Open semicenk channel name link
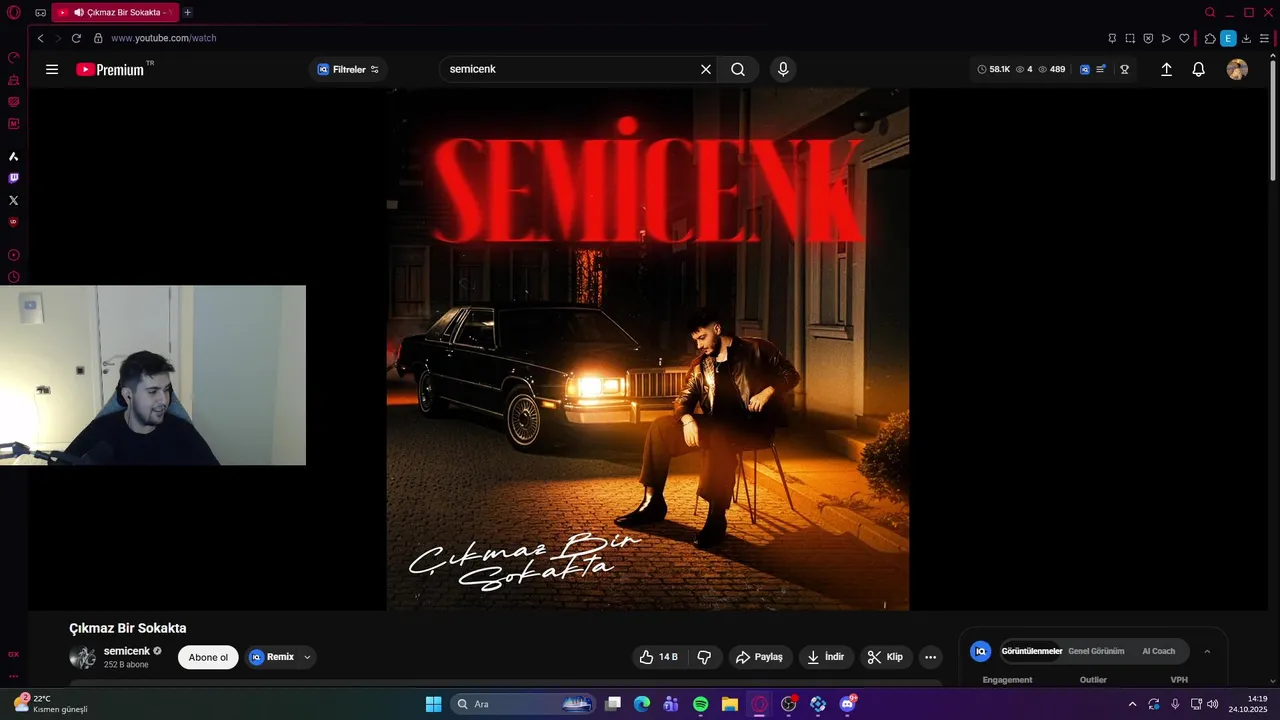 (127, 651)
